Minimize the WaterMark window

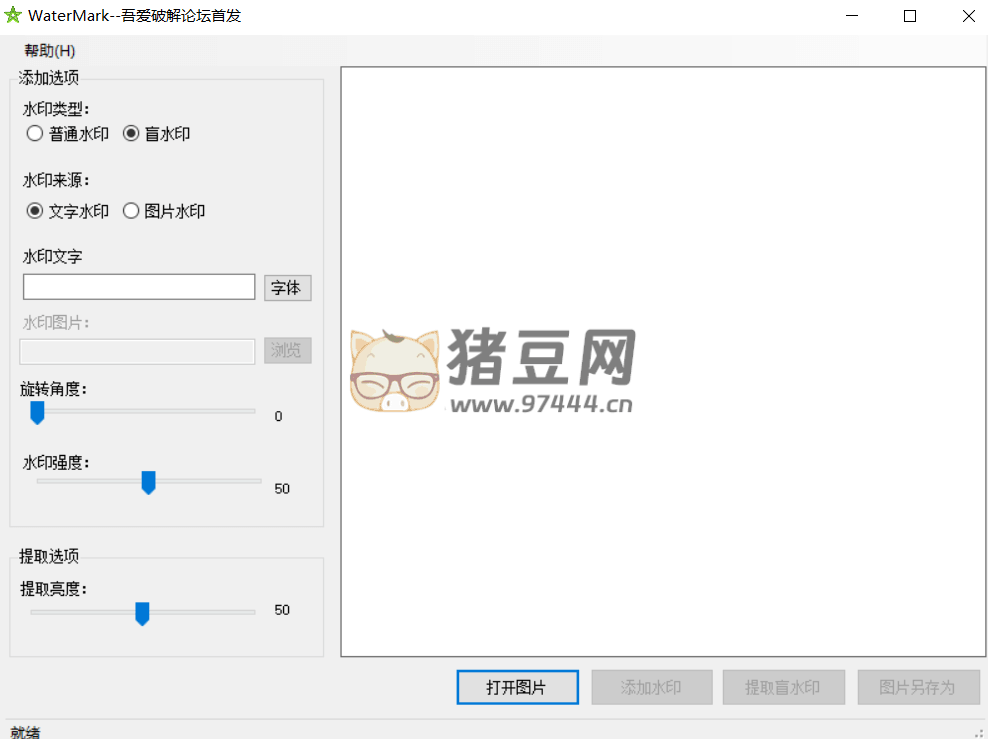pyautogui.click(x=852, y=16)
